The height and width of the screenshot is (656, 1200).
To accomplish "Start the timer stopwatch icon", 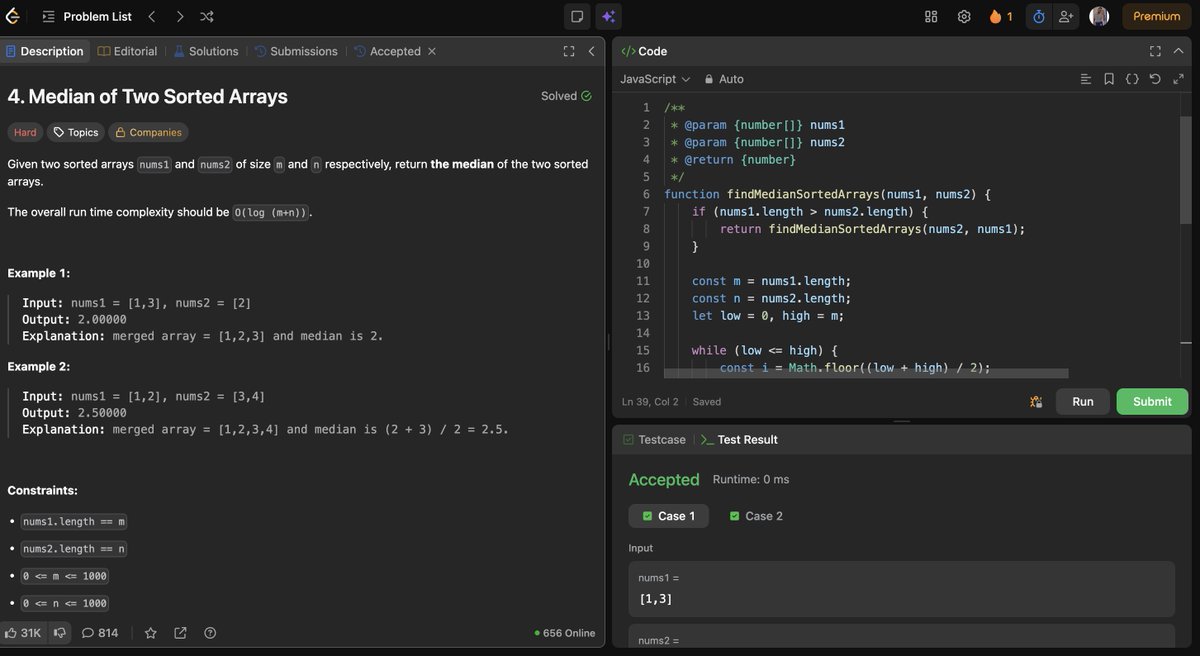I will coord(1038,16).
